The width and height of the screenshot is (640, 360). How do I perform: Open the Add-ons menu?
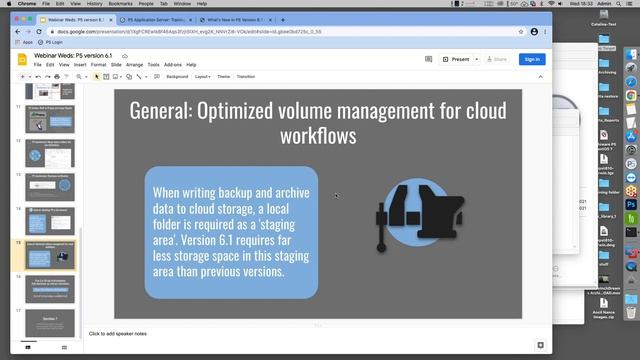[173, 65]
